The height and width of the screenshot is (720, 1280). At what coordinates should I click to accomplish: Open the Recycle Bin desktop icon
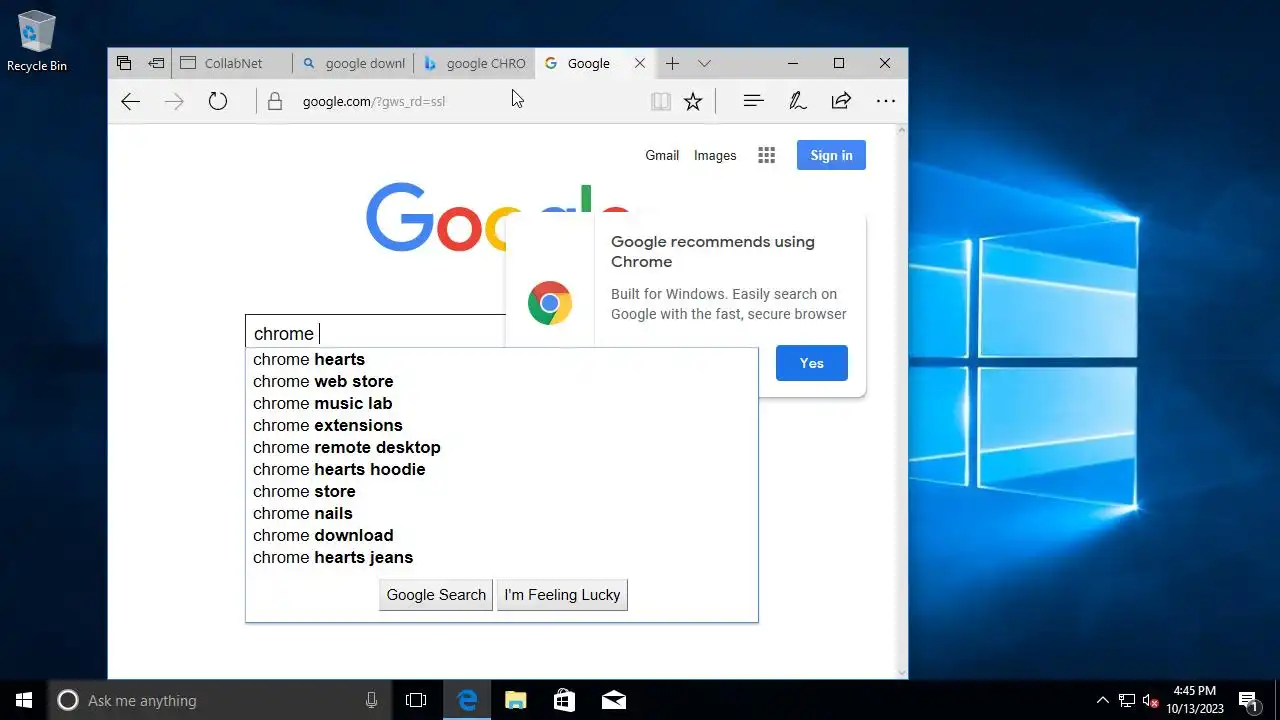37,41
